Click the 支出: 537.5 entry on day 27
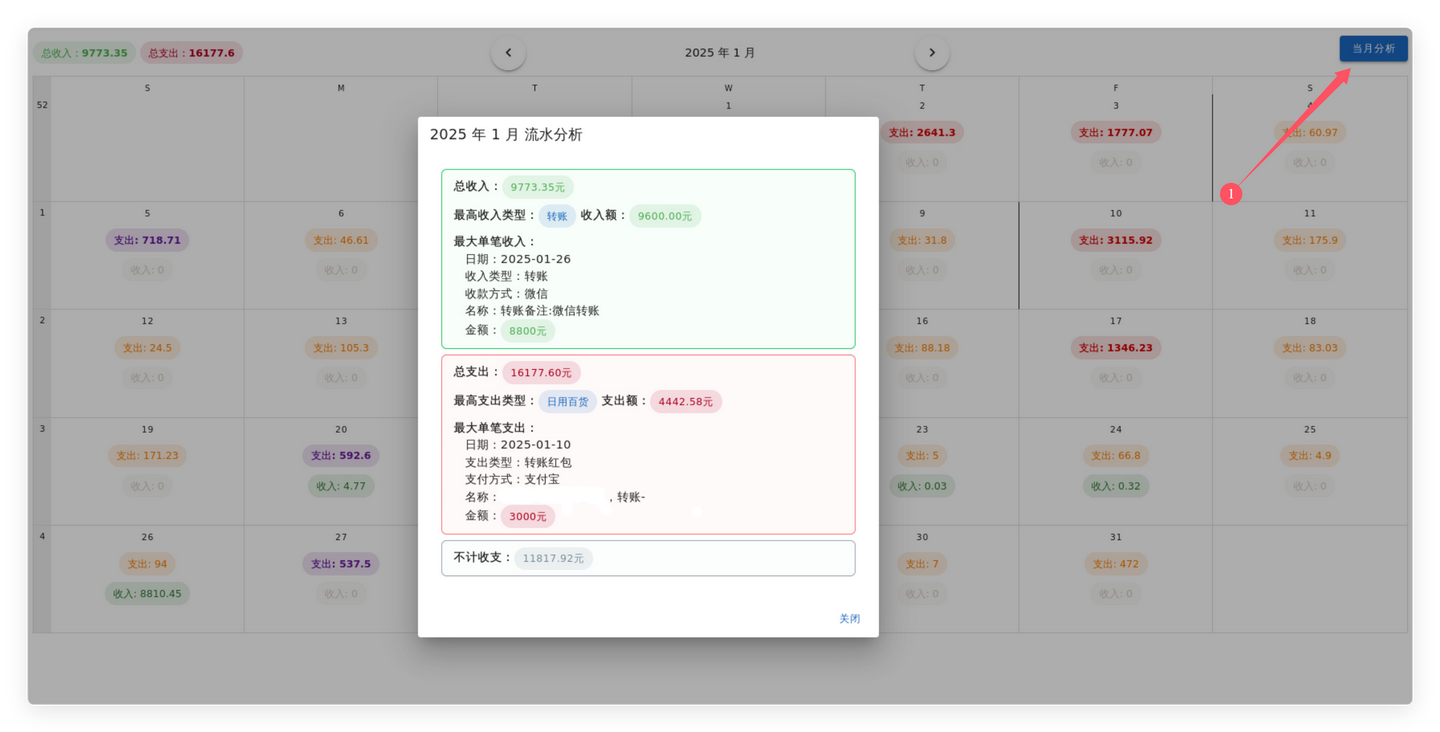This screenshot has width=1440, height=732. [x=341, y=563]
